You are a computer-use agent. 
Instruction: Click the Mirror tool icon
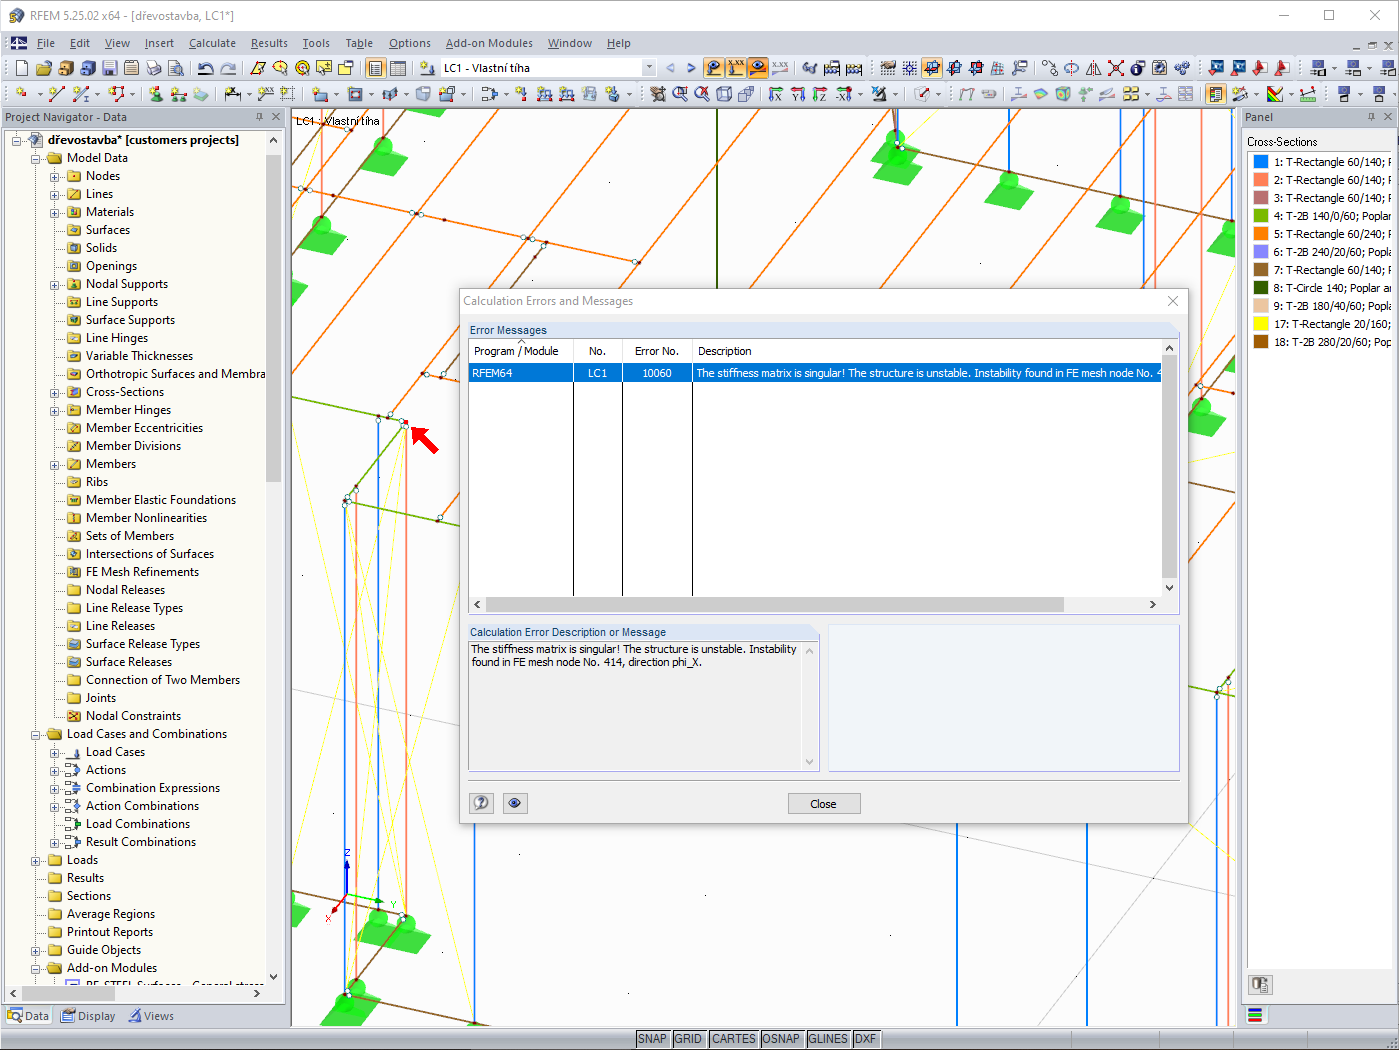[1094, 68]
